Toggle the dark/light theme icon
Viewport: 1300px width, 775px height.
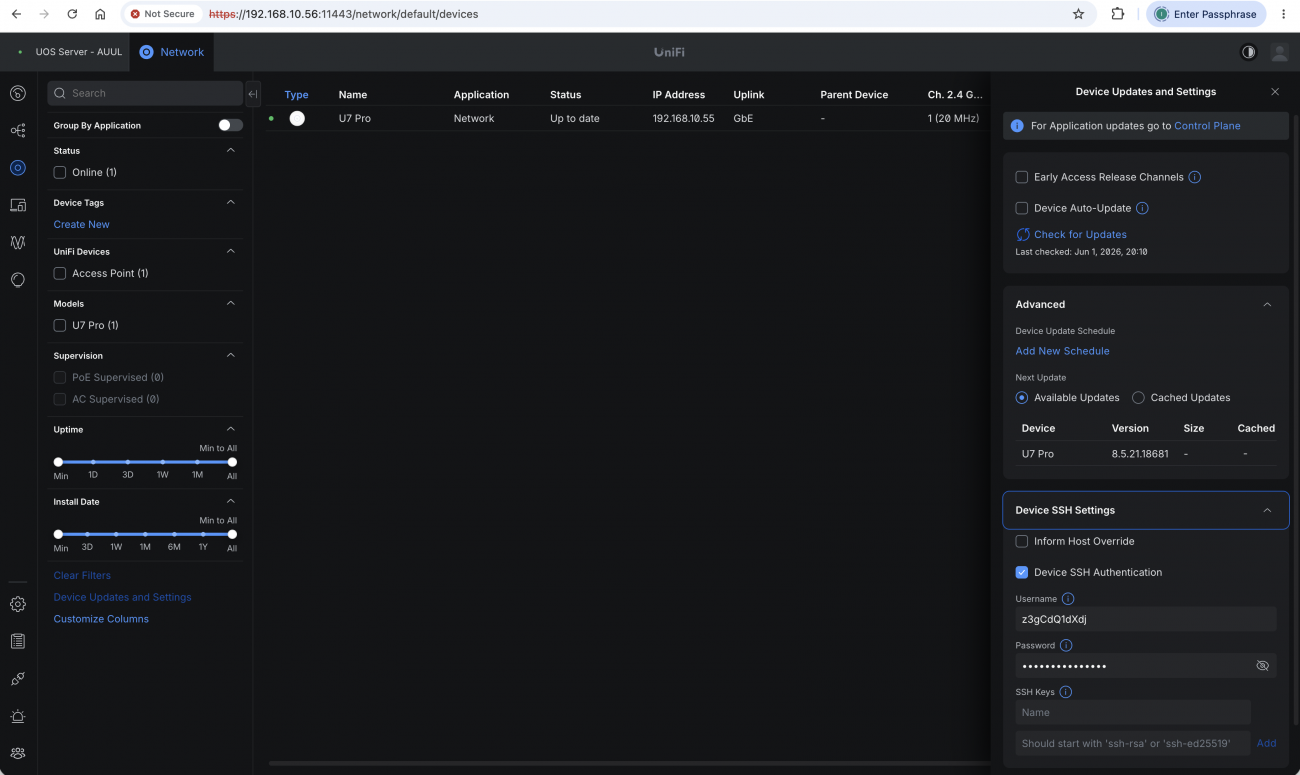point(1248,52)
